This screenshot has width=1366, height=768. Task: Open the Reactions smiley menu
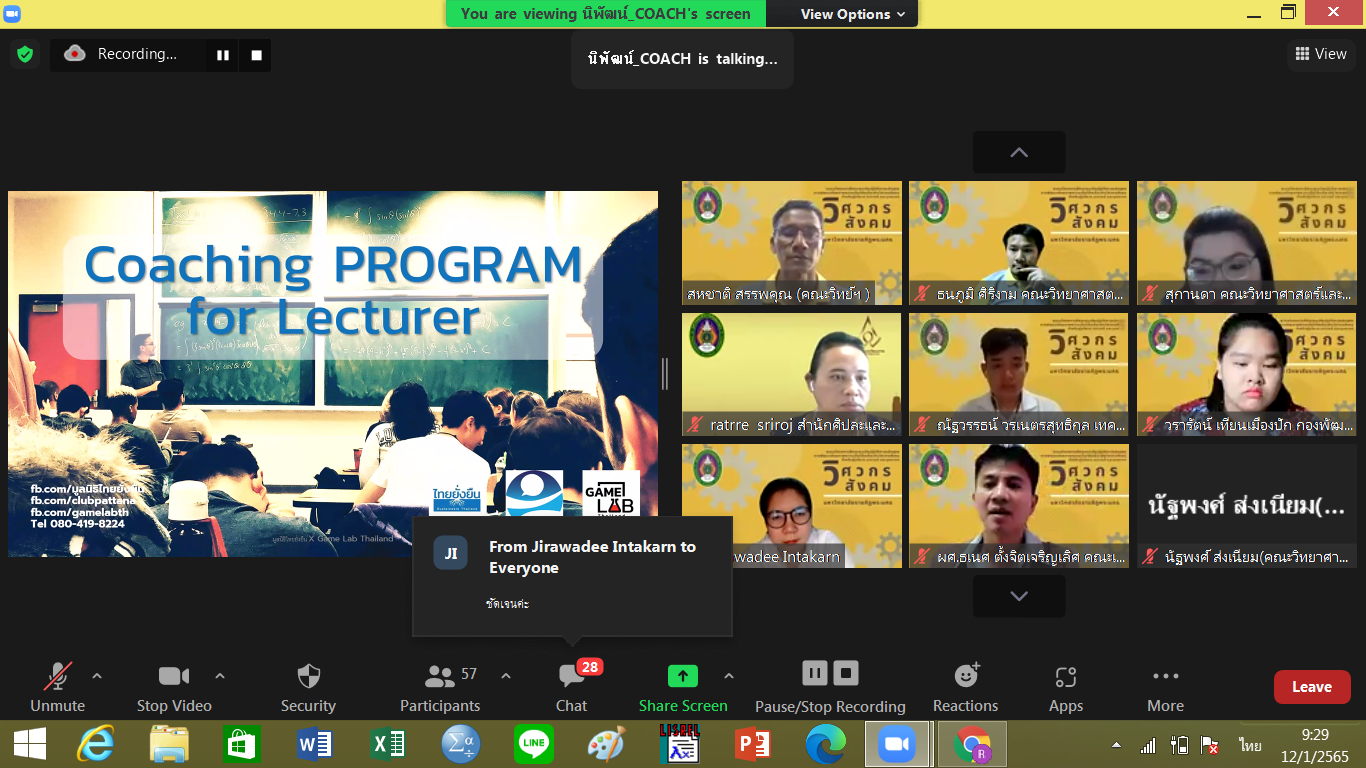(965, 677)
